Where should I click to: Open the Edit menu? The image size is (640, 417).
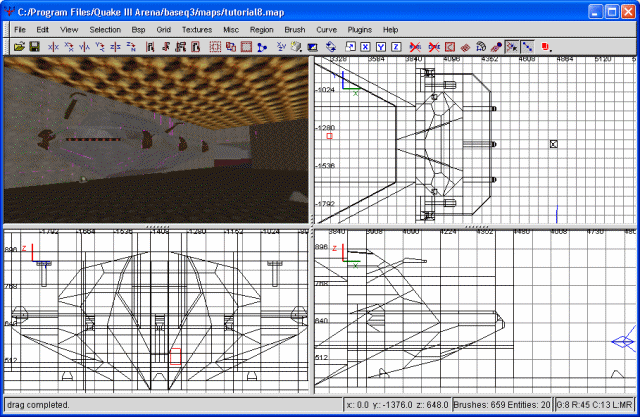point(42,29)
